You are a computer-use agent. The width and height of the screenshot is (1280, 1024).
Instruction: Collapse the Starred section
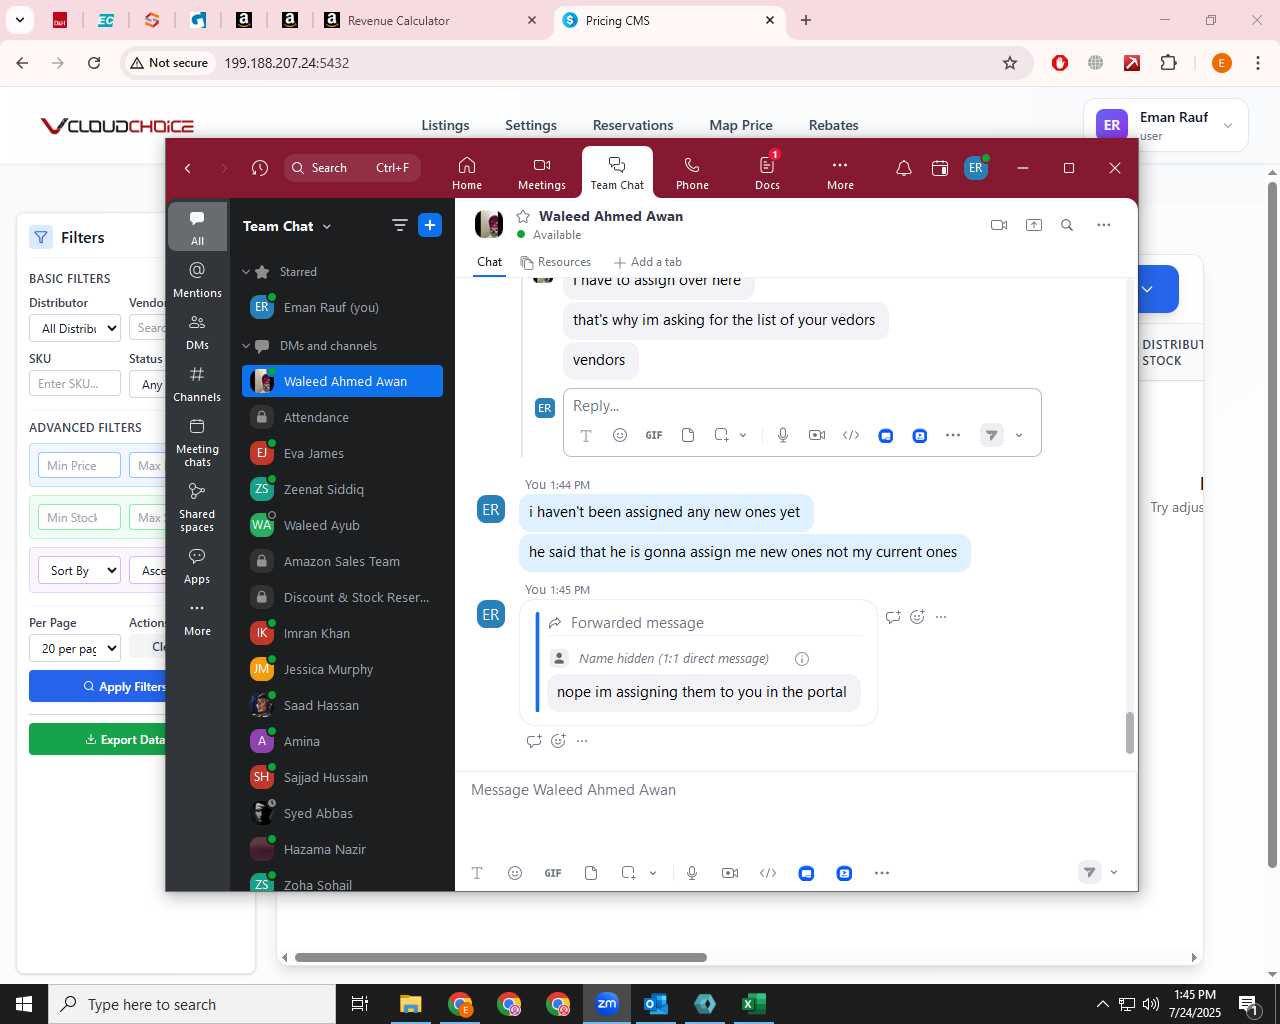(x=246, y=272)
